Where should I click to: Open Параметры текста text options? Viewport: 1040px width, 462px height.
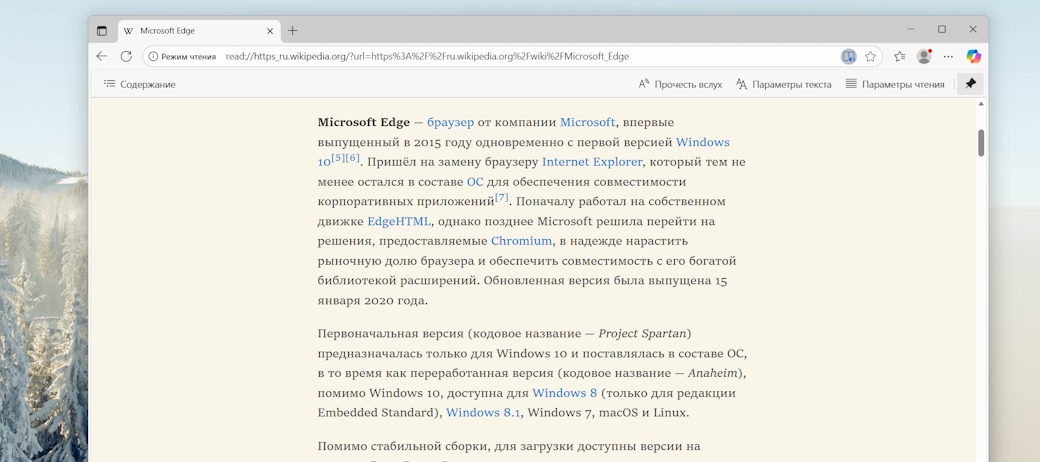point(783,84)
